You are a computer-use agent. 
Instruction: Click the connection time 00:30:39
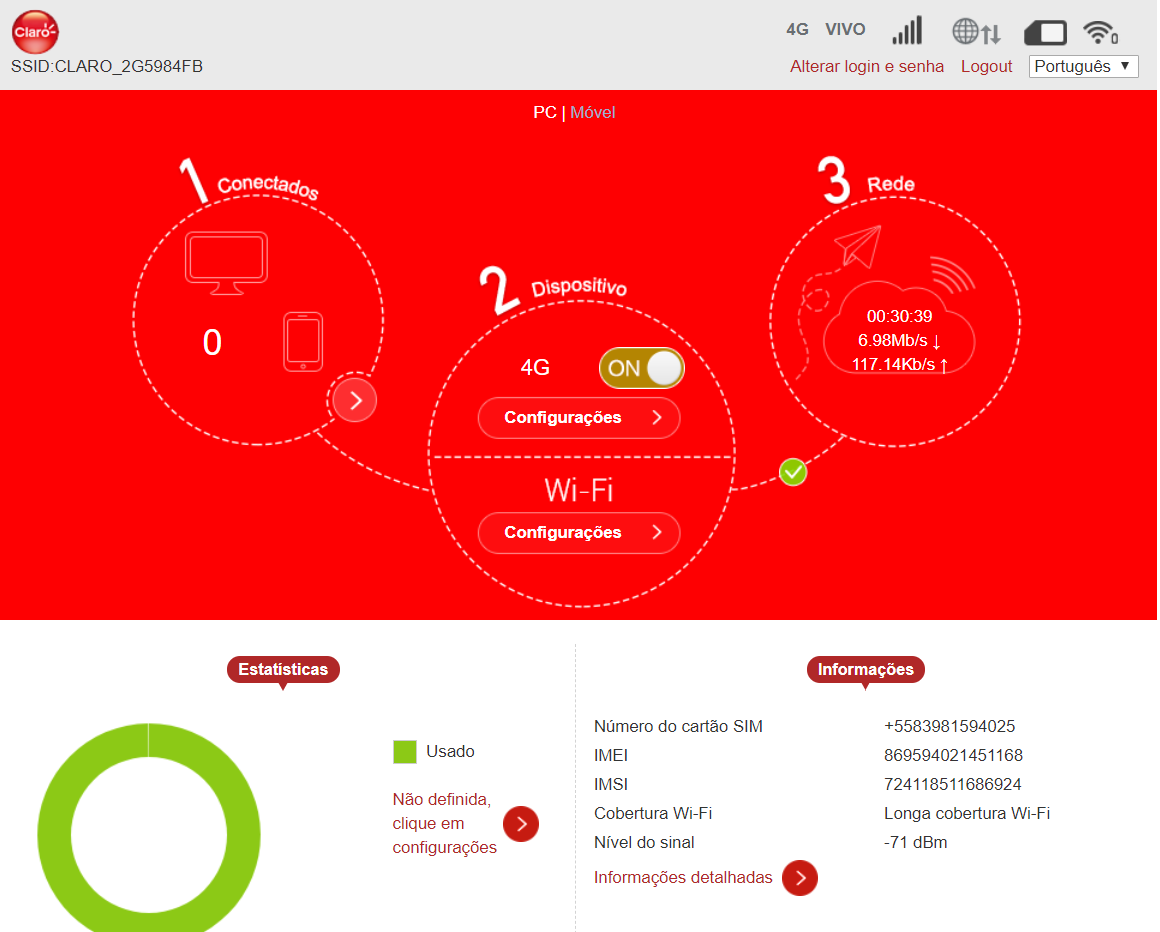(x=900, y=317)
